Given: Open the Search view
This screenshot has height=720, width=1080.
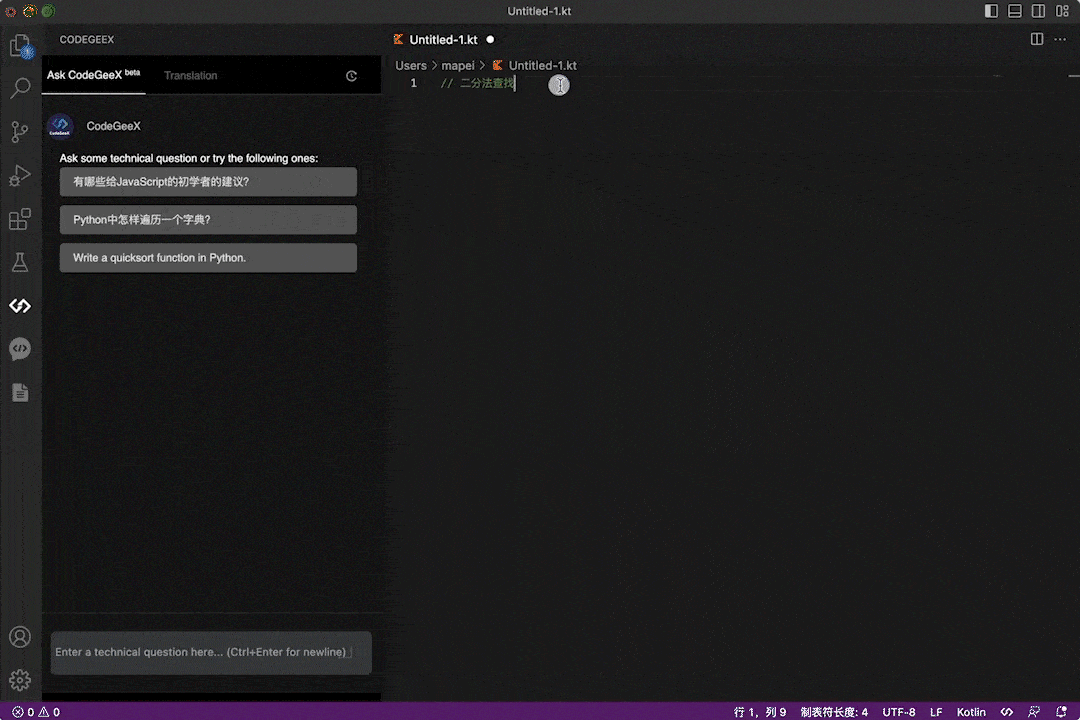Looking at the screenshot, I should coord(20,88).
